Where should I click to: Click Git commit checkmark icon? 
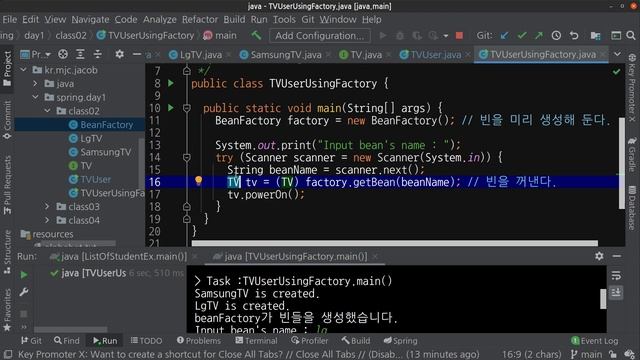[522, 36]
